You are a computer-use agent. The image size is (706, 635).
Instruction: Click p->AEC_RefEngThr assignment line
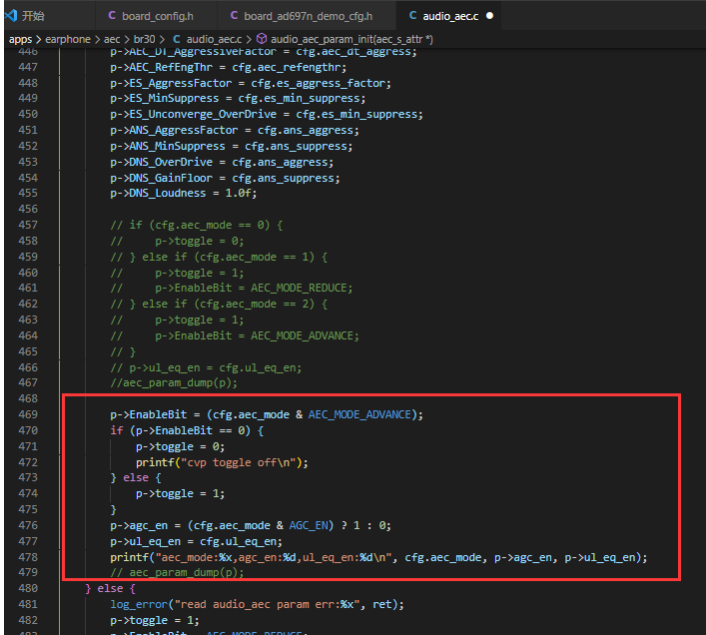point(228,68)
